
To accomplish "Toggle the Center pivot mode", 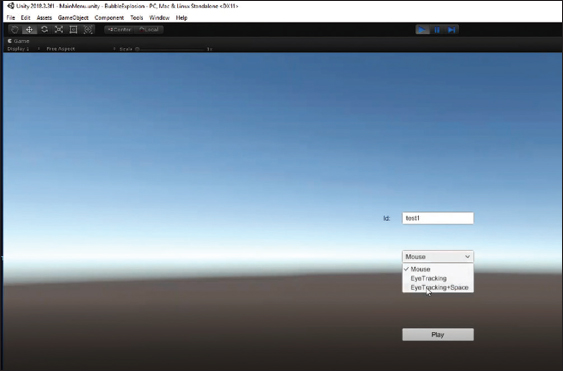I will pos(120,29).
